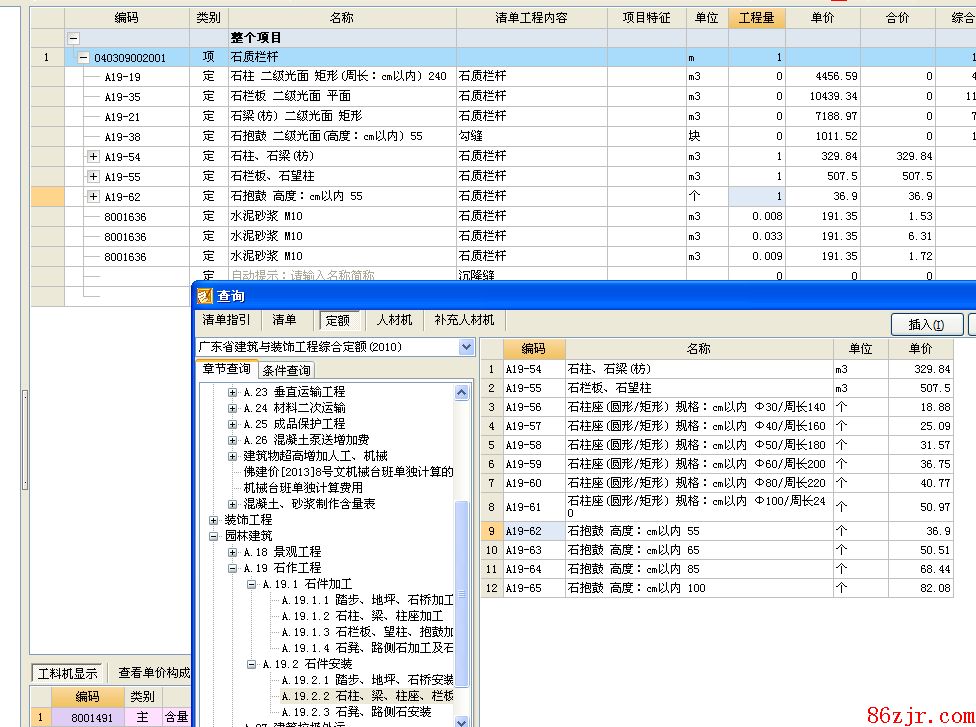Screen dimensions: 976x727
Task: Expand the A19-54 row in main grid
Action: click(94, 157)
